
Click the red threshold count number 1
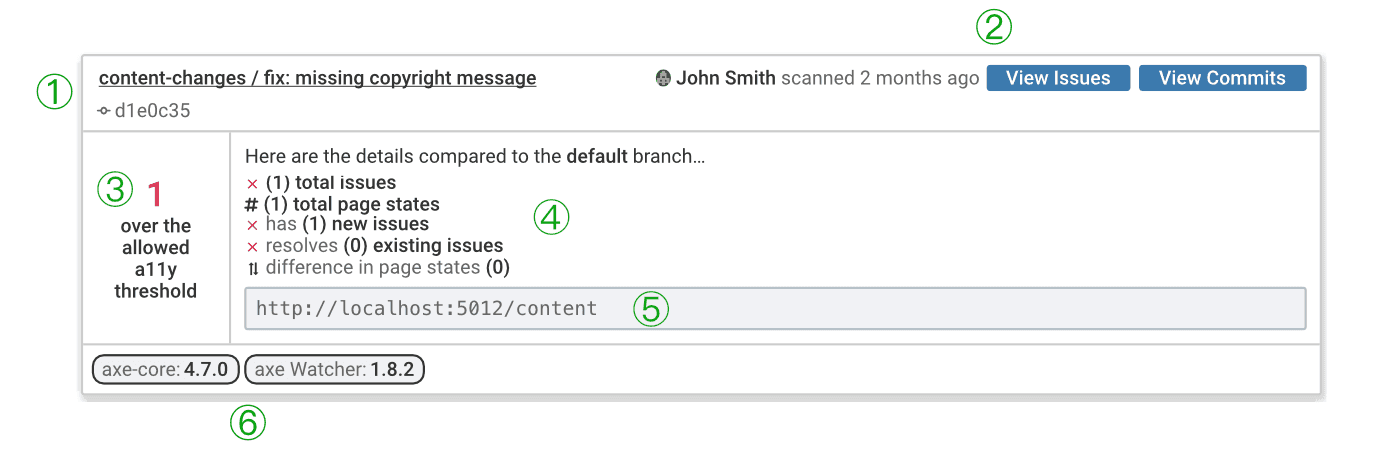155,192
